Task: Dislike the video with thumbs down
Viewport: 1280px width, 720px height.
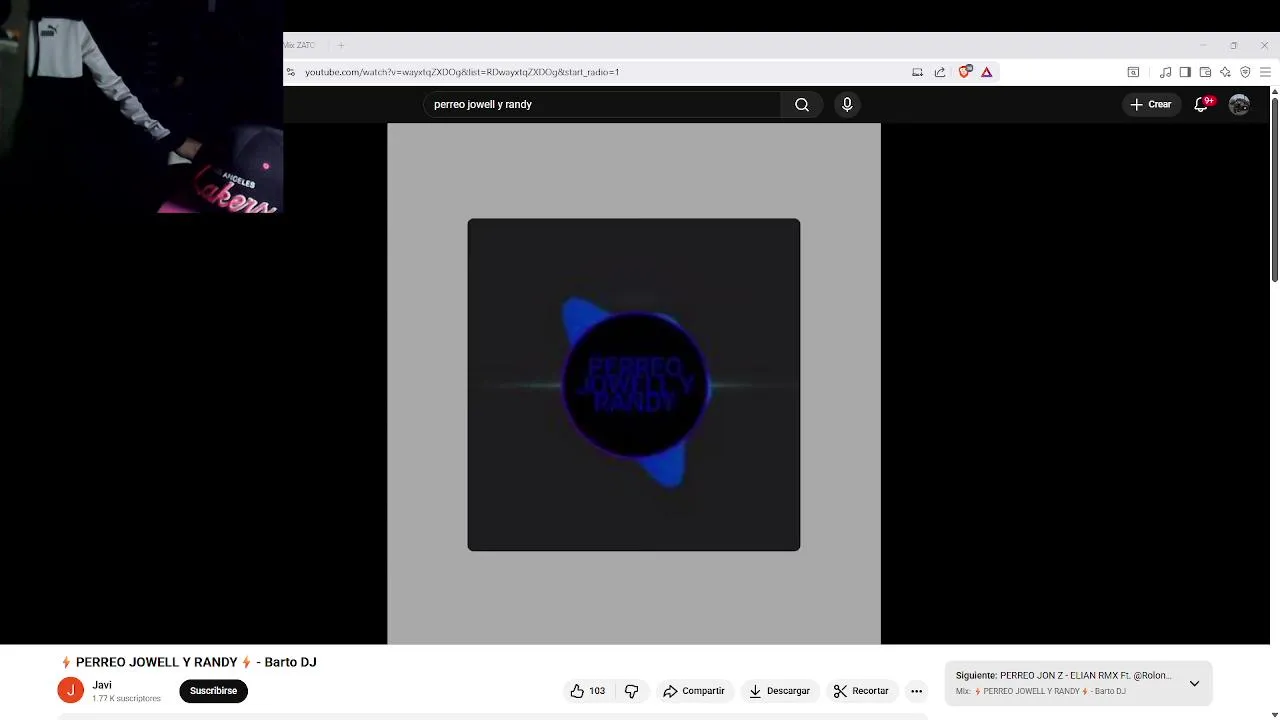Action: click(x=631, y=691)
